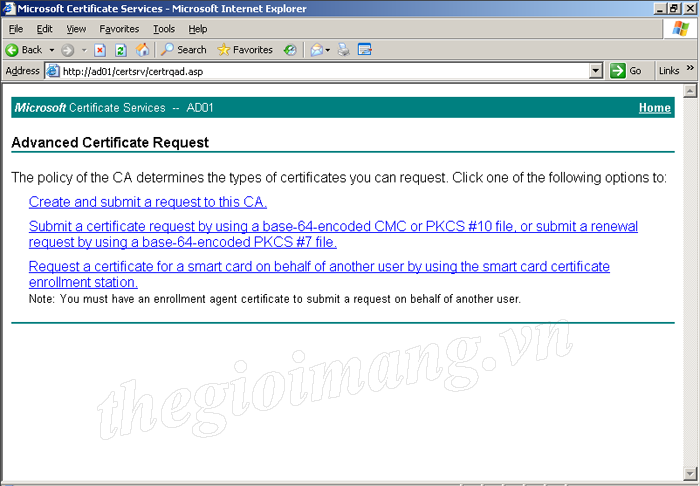Click inside the Address bar URL field
Image resolution: width=700 pixels, height=486 pixels.
click(325, 71)
